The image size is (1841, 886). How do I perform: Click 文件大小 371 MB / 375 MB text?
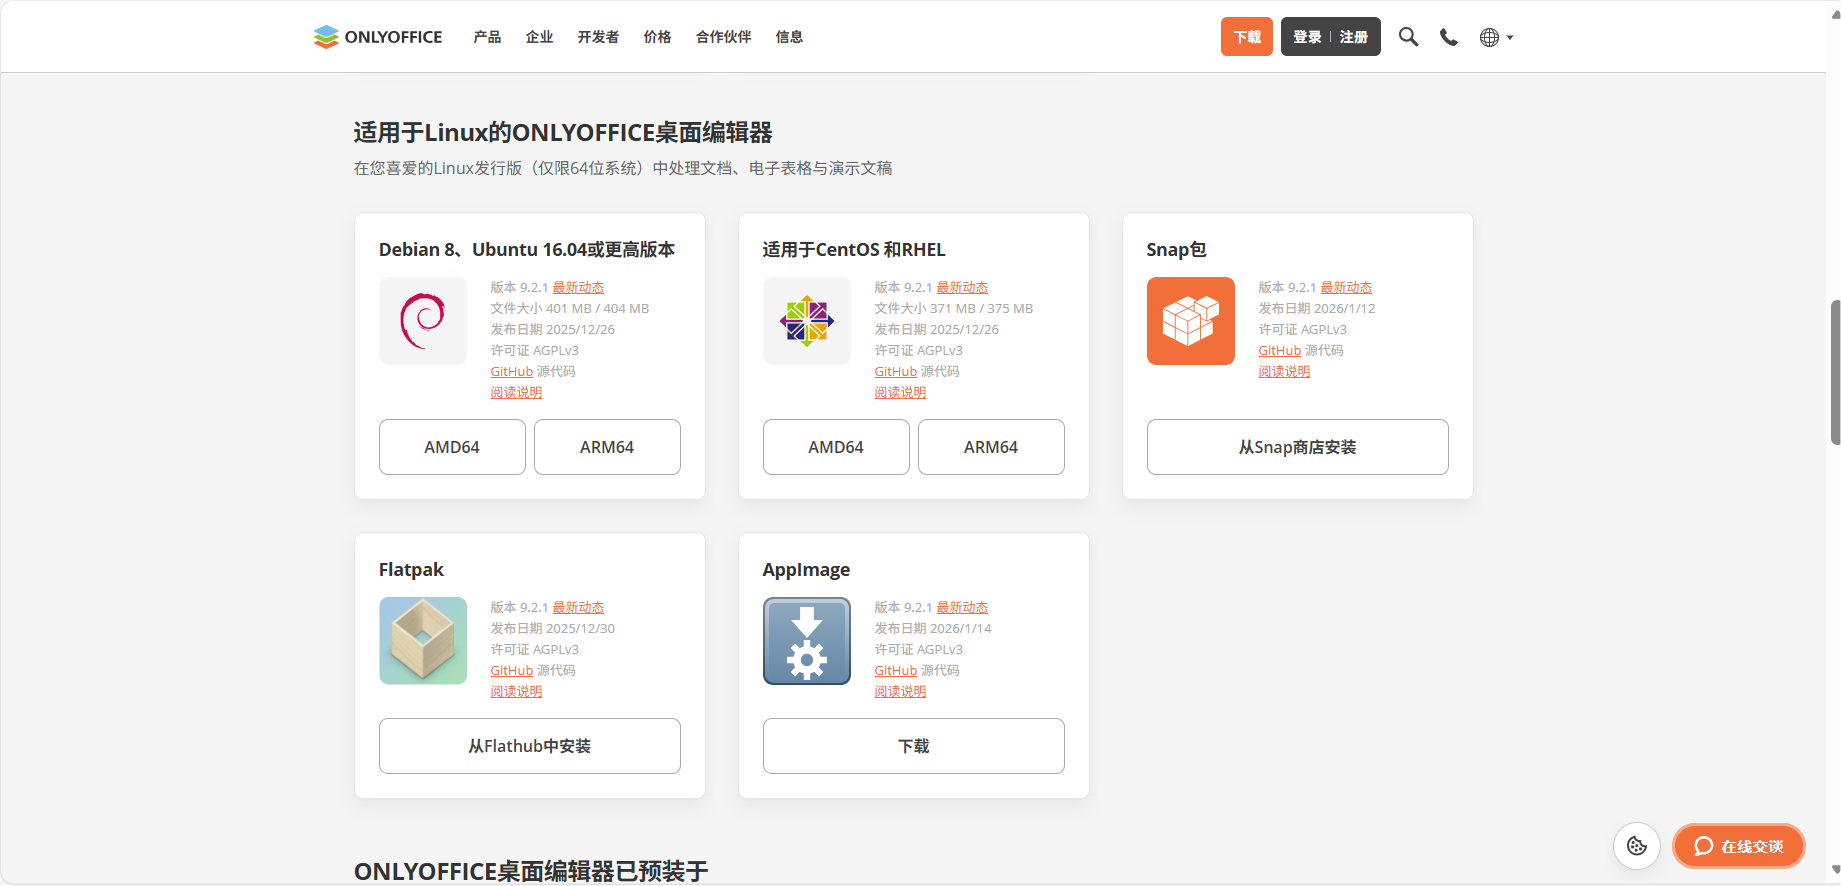pos(954,309)
